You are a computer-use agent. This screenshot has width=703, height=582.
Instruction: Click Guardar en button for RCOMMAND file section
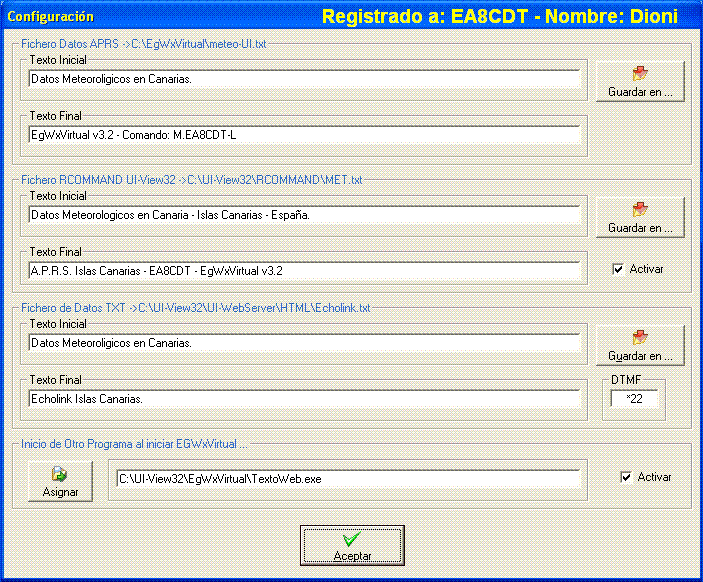[x=640, y=217]
